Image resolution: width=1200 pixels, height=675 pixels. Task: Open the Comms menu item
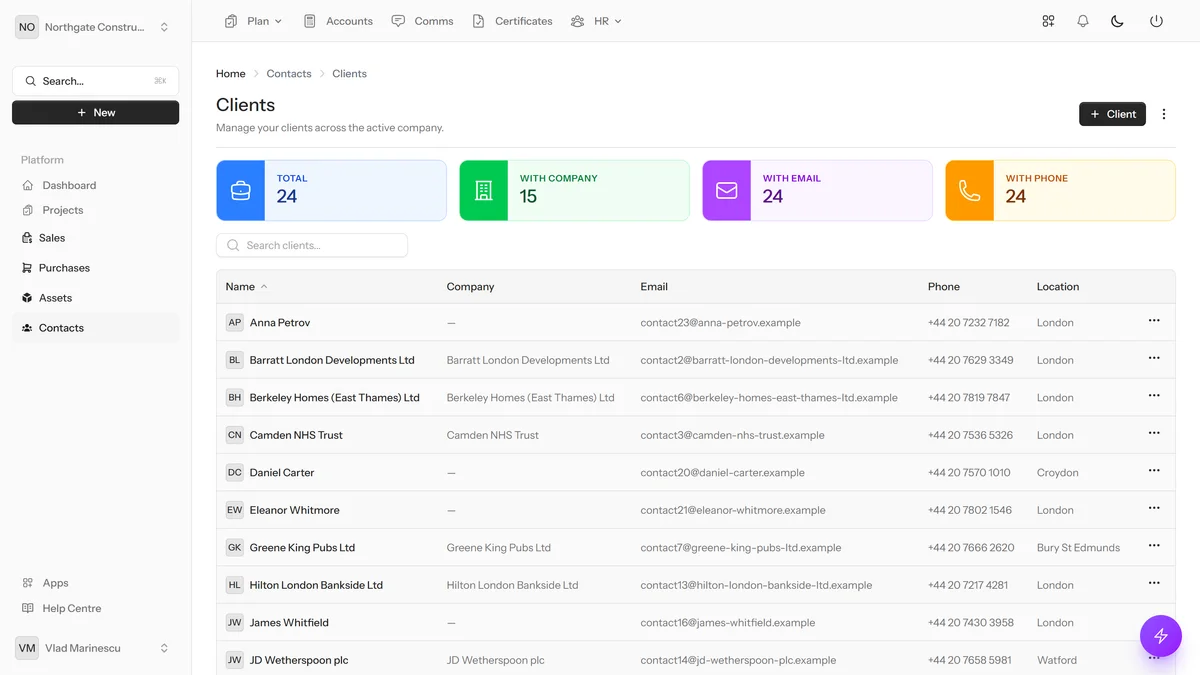[x=423, y=21]
